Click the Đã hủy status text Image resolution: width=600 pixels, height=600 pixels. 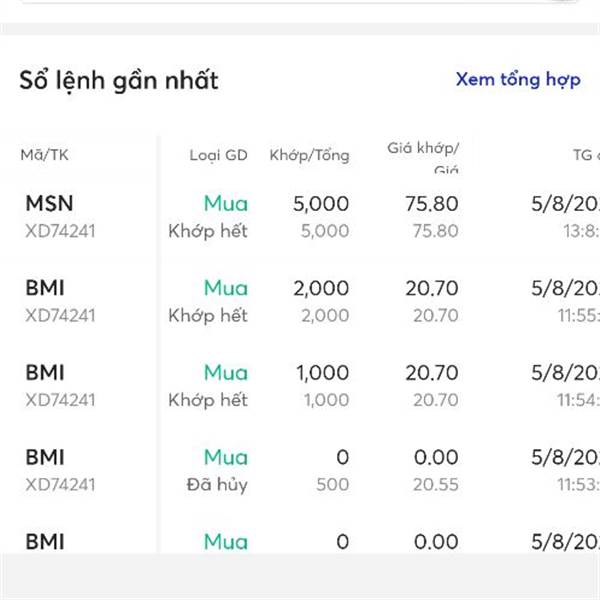tap(217, 485)
